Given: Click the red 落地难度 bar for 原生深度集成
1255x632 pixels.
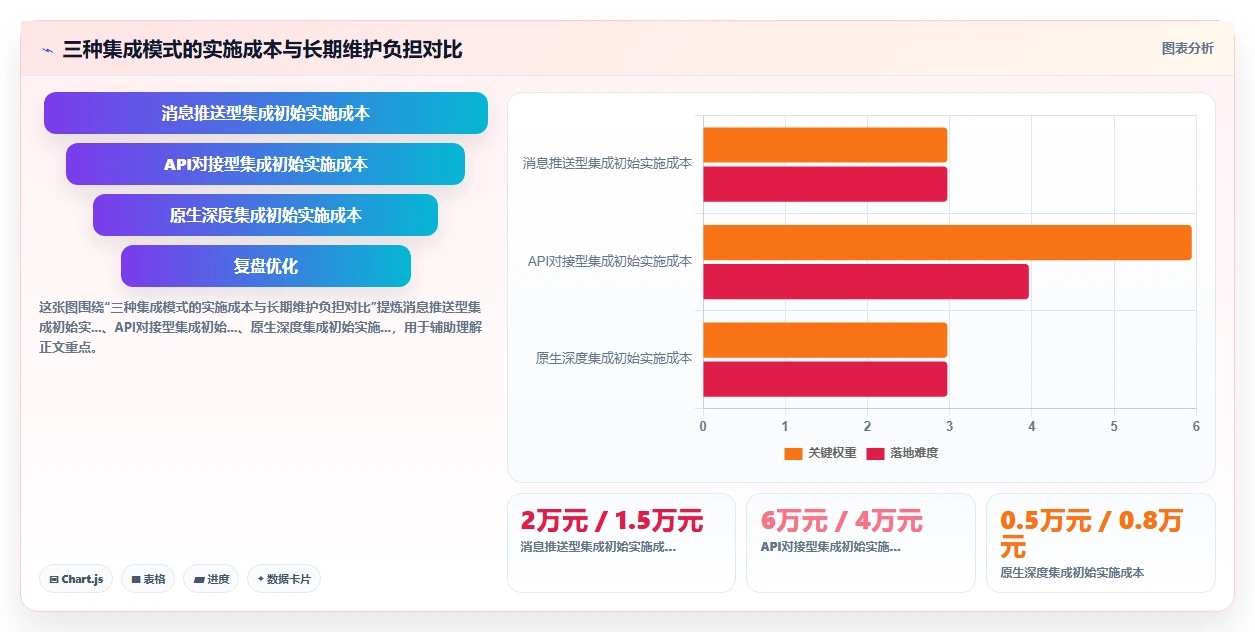Looking at the screenshot, I should click(x=825, y=379).
